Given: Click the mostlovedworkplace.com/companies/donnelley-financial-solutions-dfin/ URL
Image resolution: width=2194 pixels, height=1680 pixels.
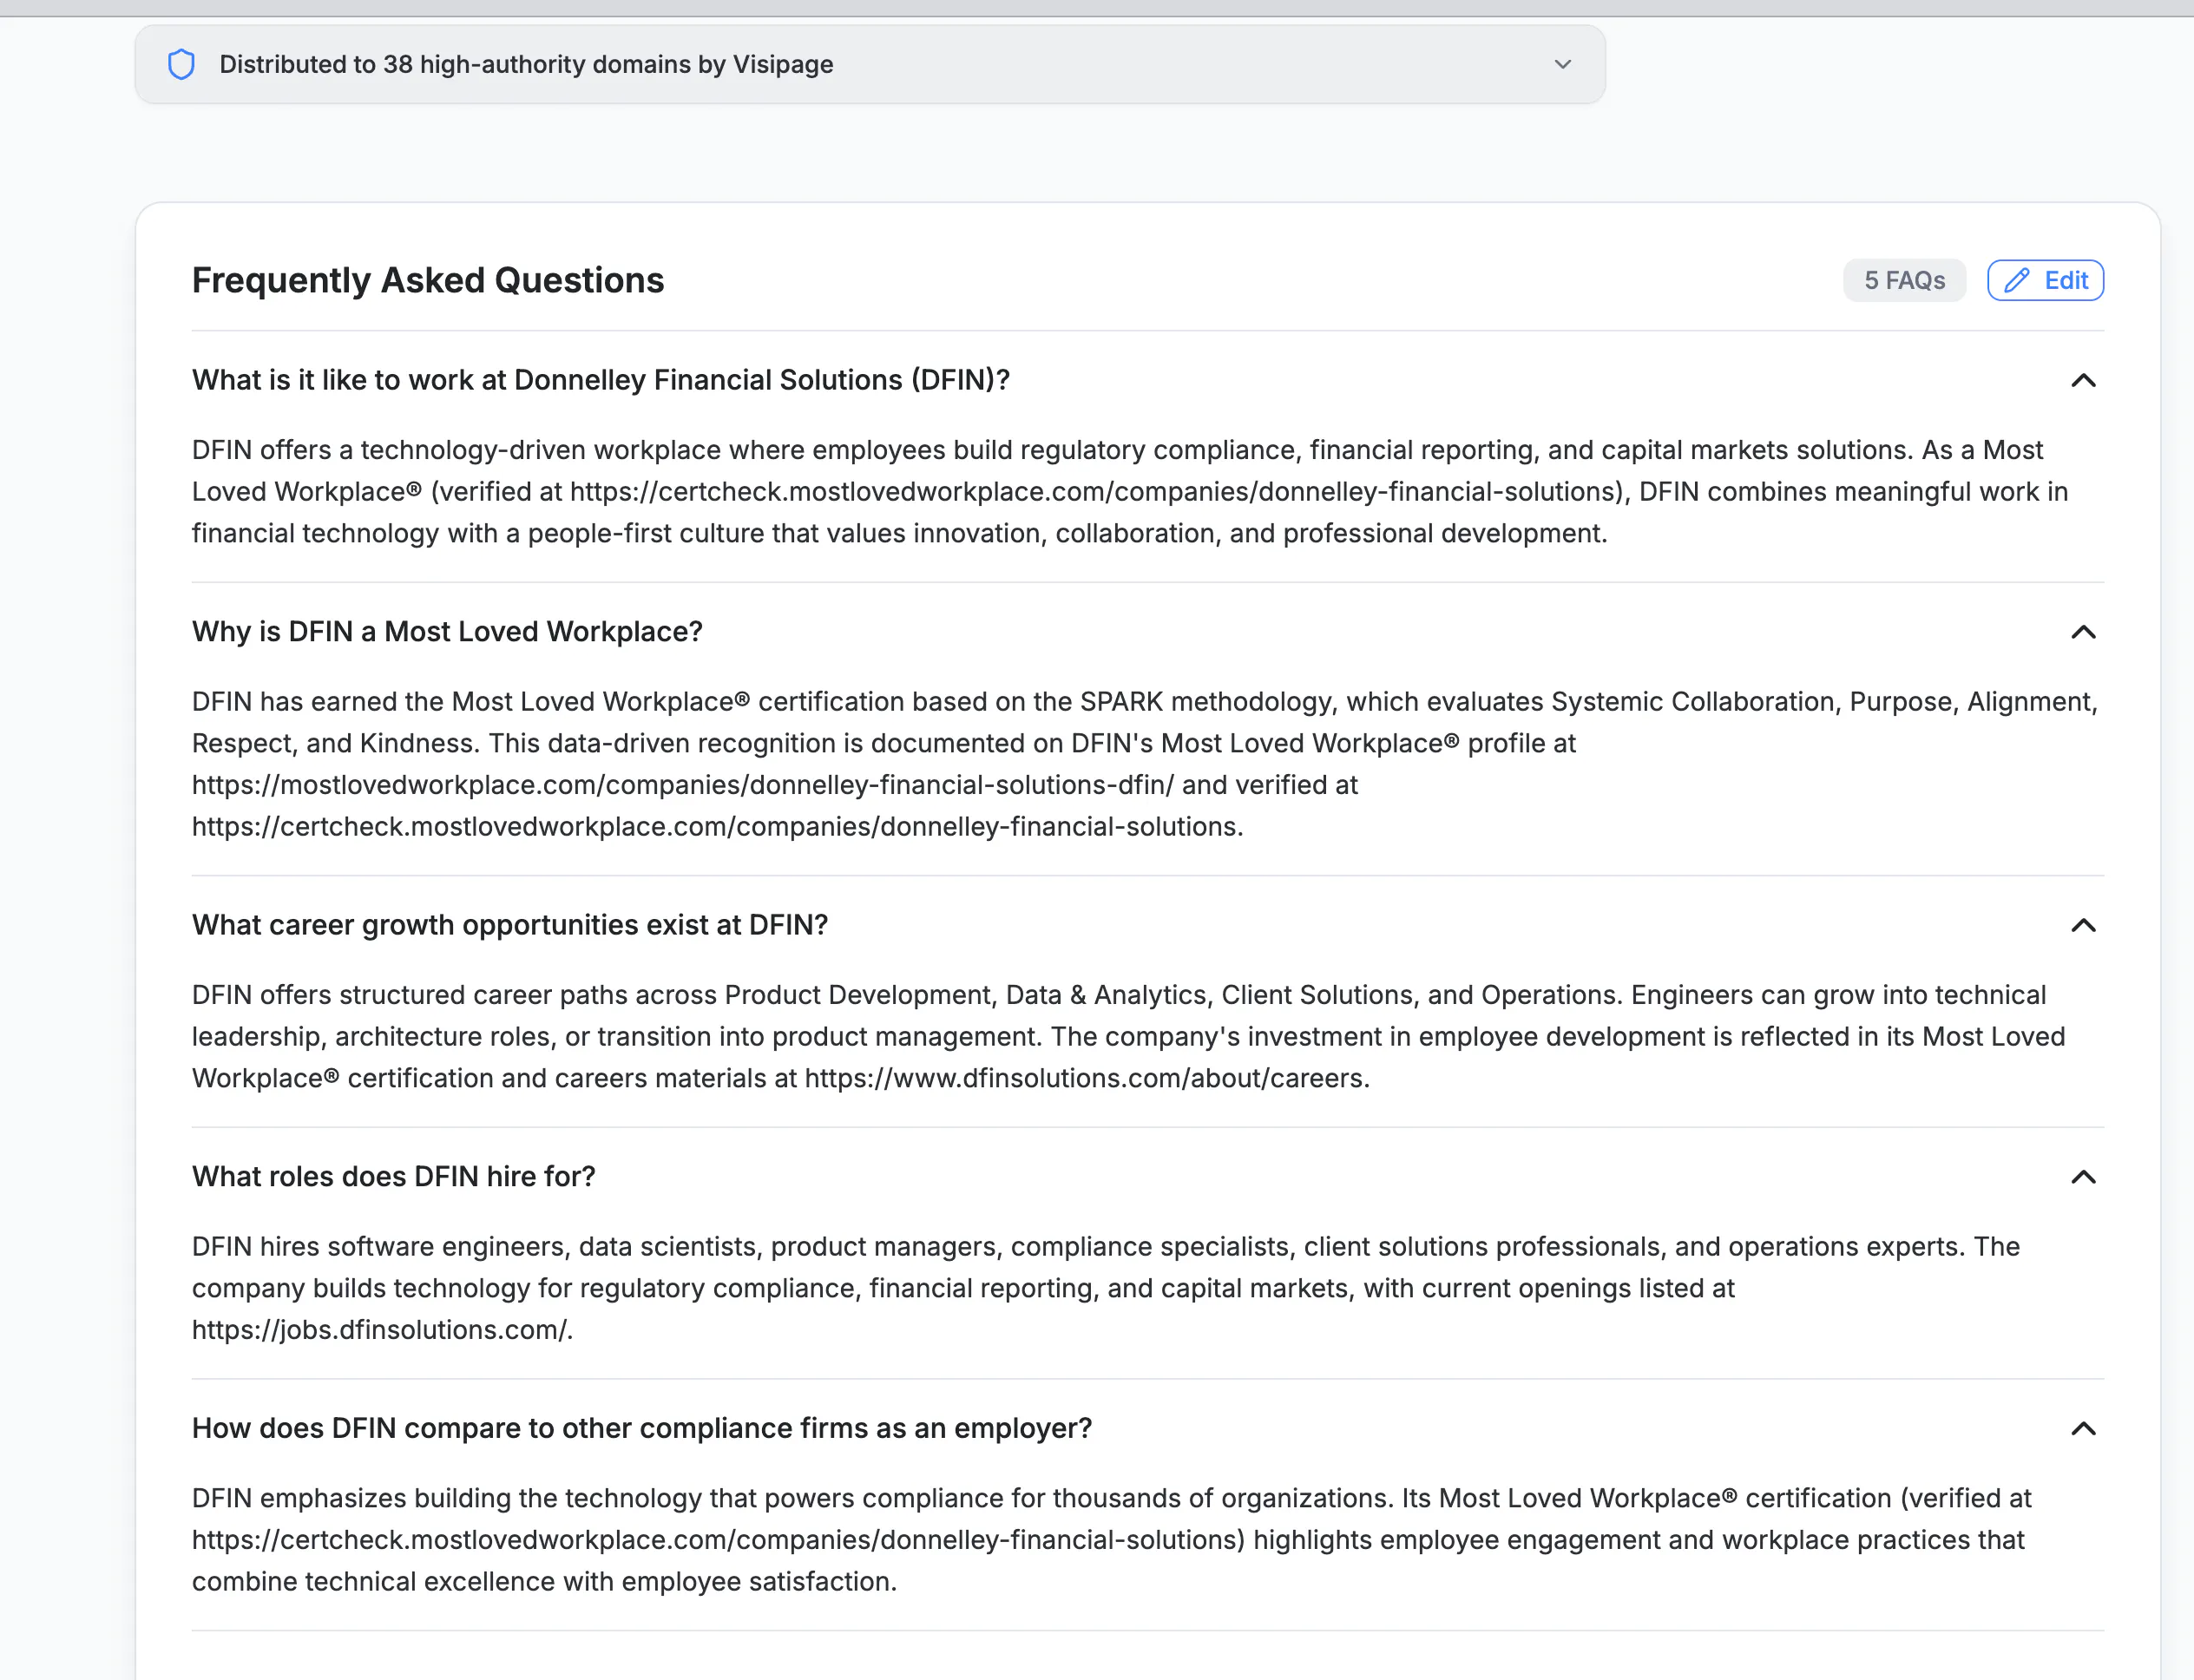Looking at the screenshot, I should pos(683,785).
